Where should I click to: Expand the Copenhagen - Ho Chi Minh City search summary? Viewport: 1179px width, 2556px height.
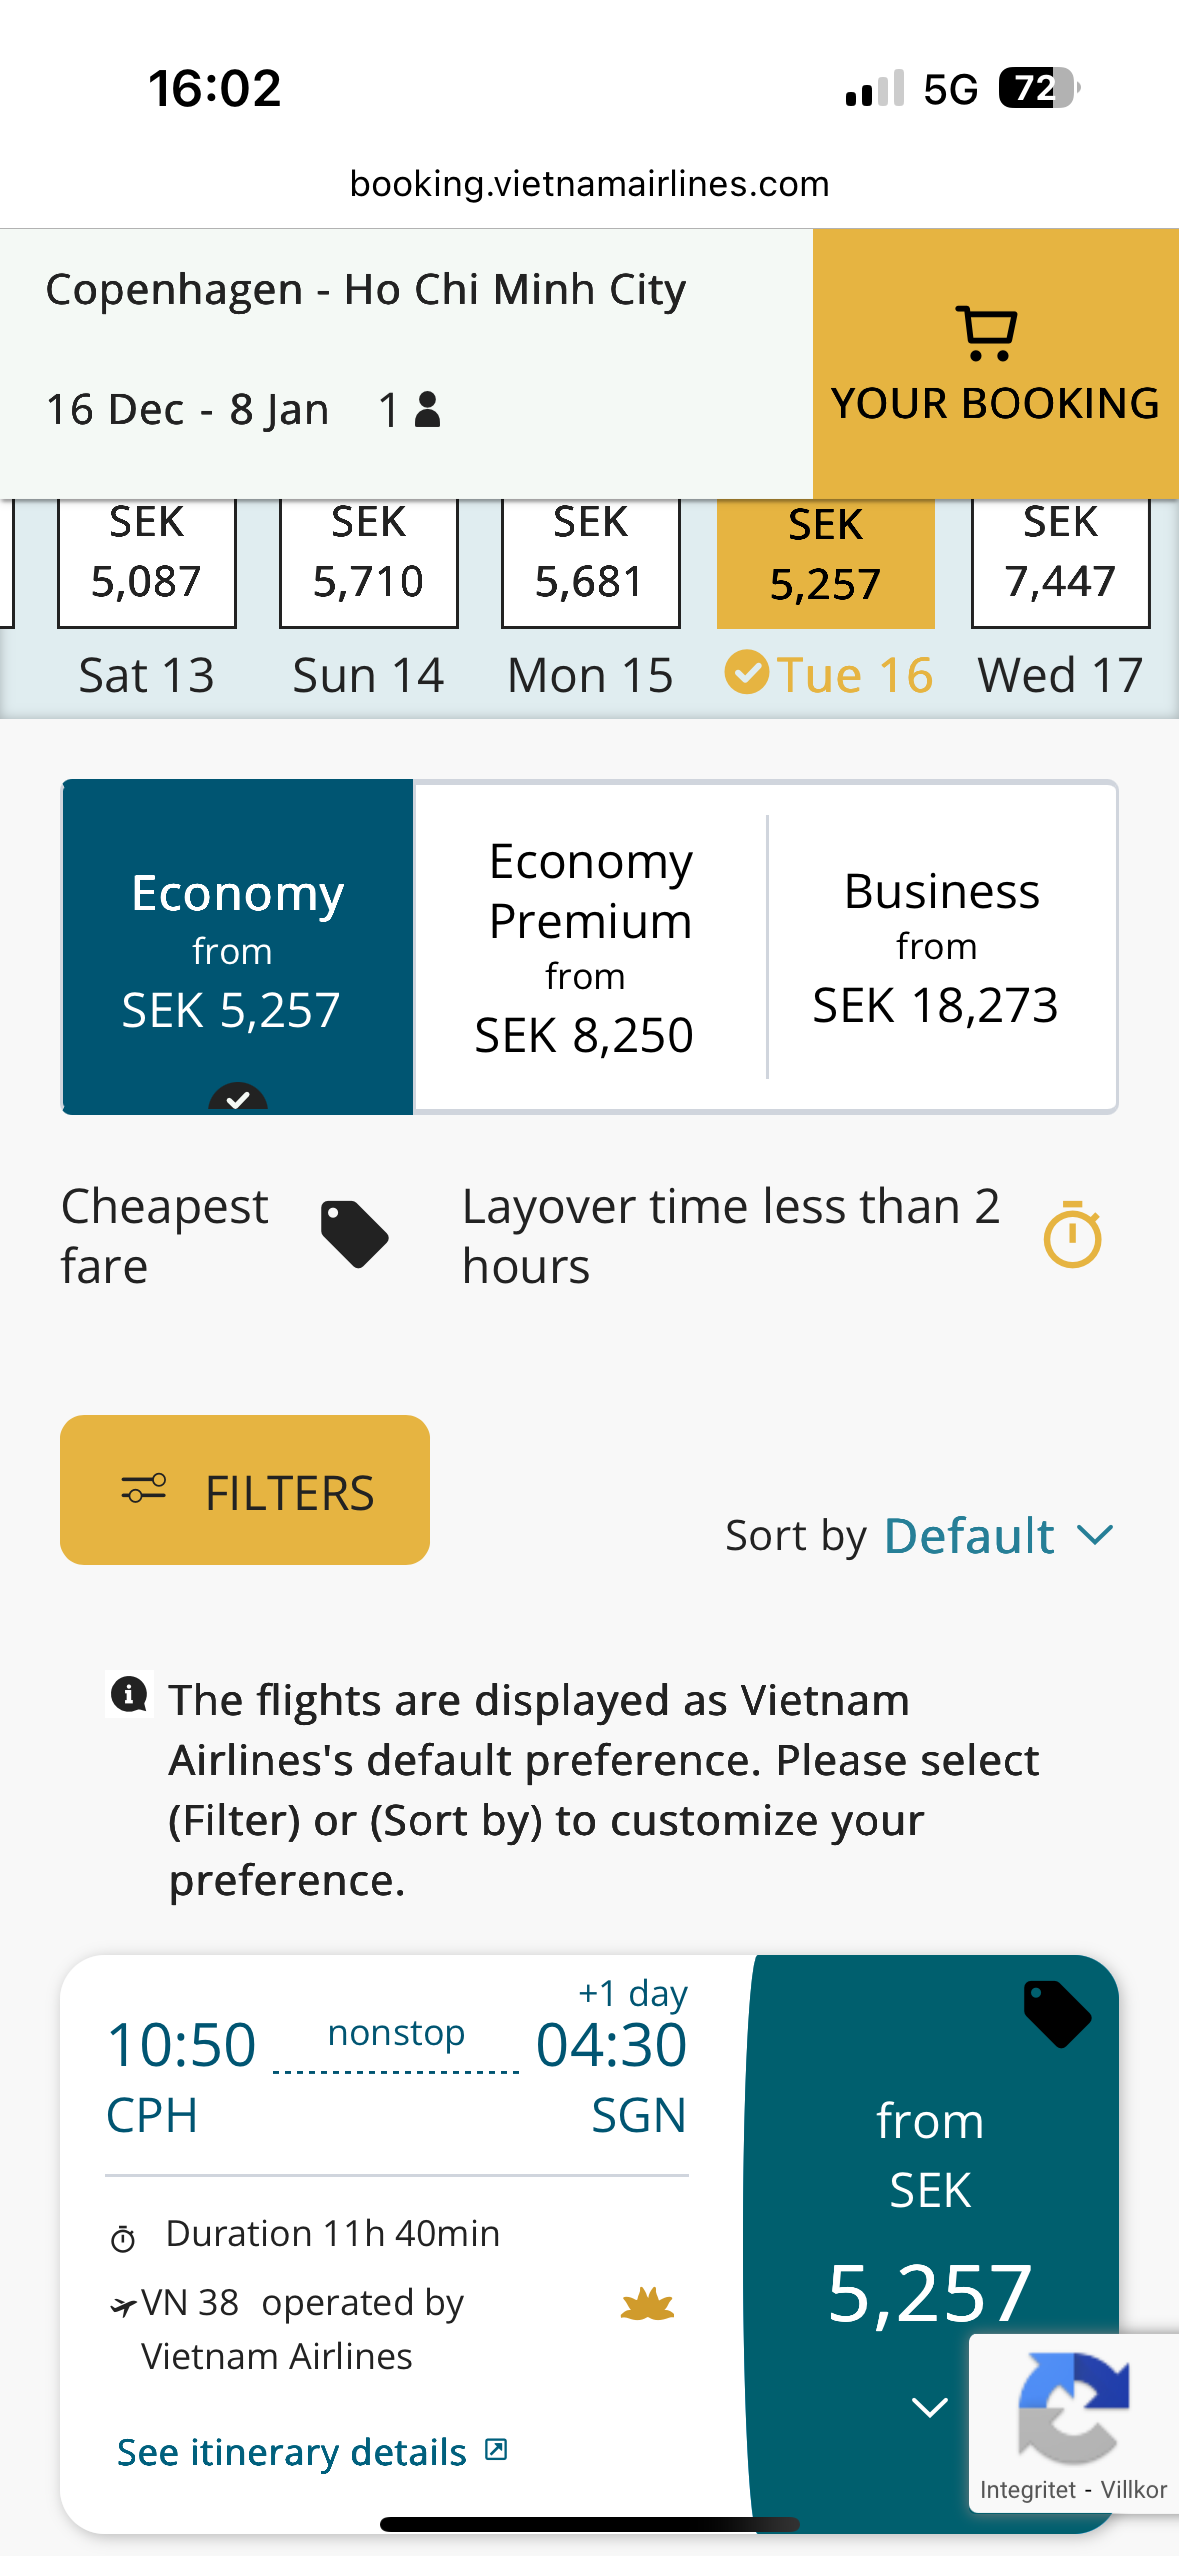pos(366,290)
